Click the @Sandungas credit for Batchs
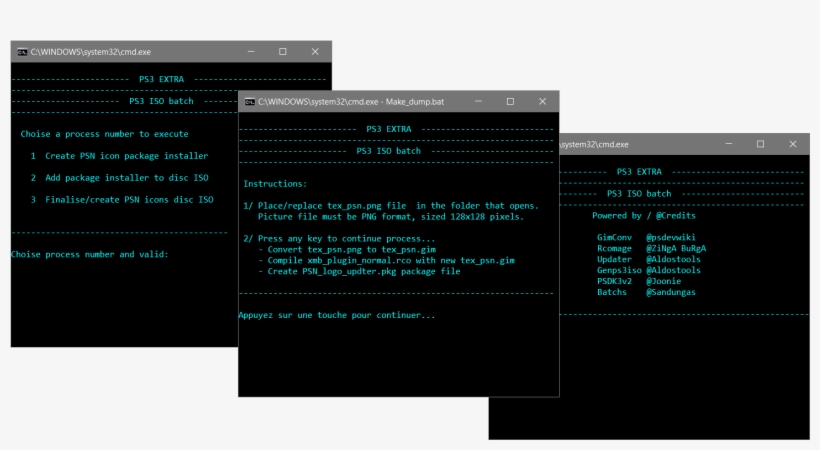The width and height of the screenshot is (820, 450). (x=671, y=292)
